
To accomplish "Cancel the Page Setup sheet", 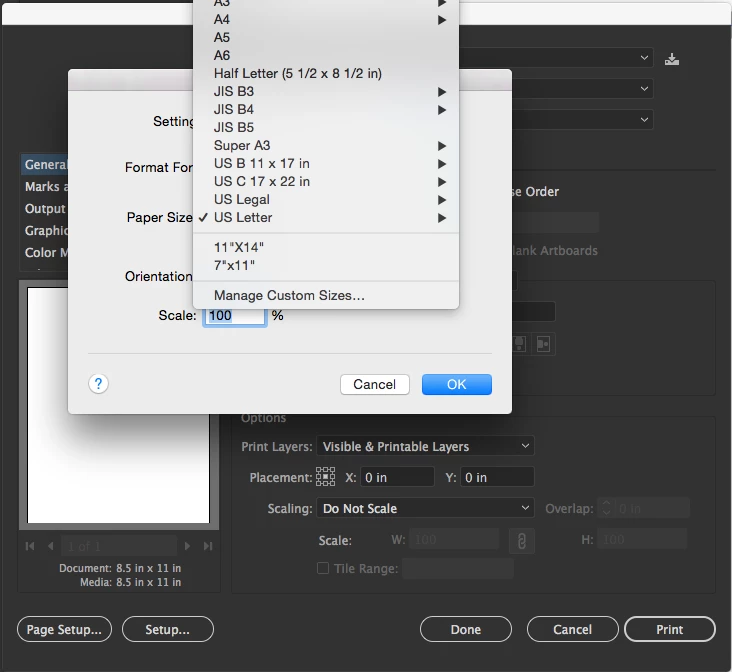I will point(375,384).
